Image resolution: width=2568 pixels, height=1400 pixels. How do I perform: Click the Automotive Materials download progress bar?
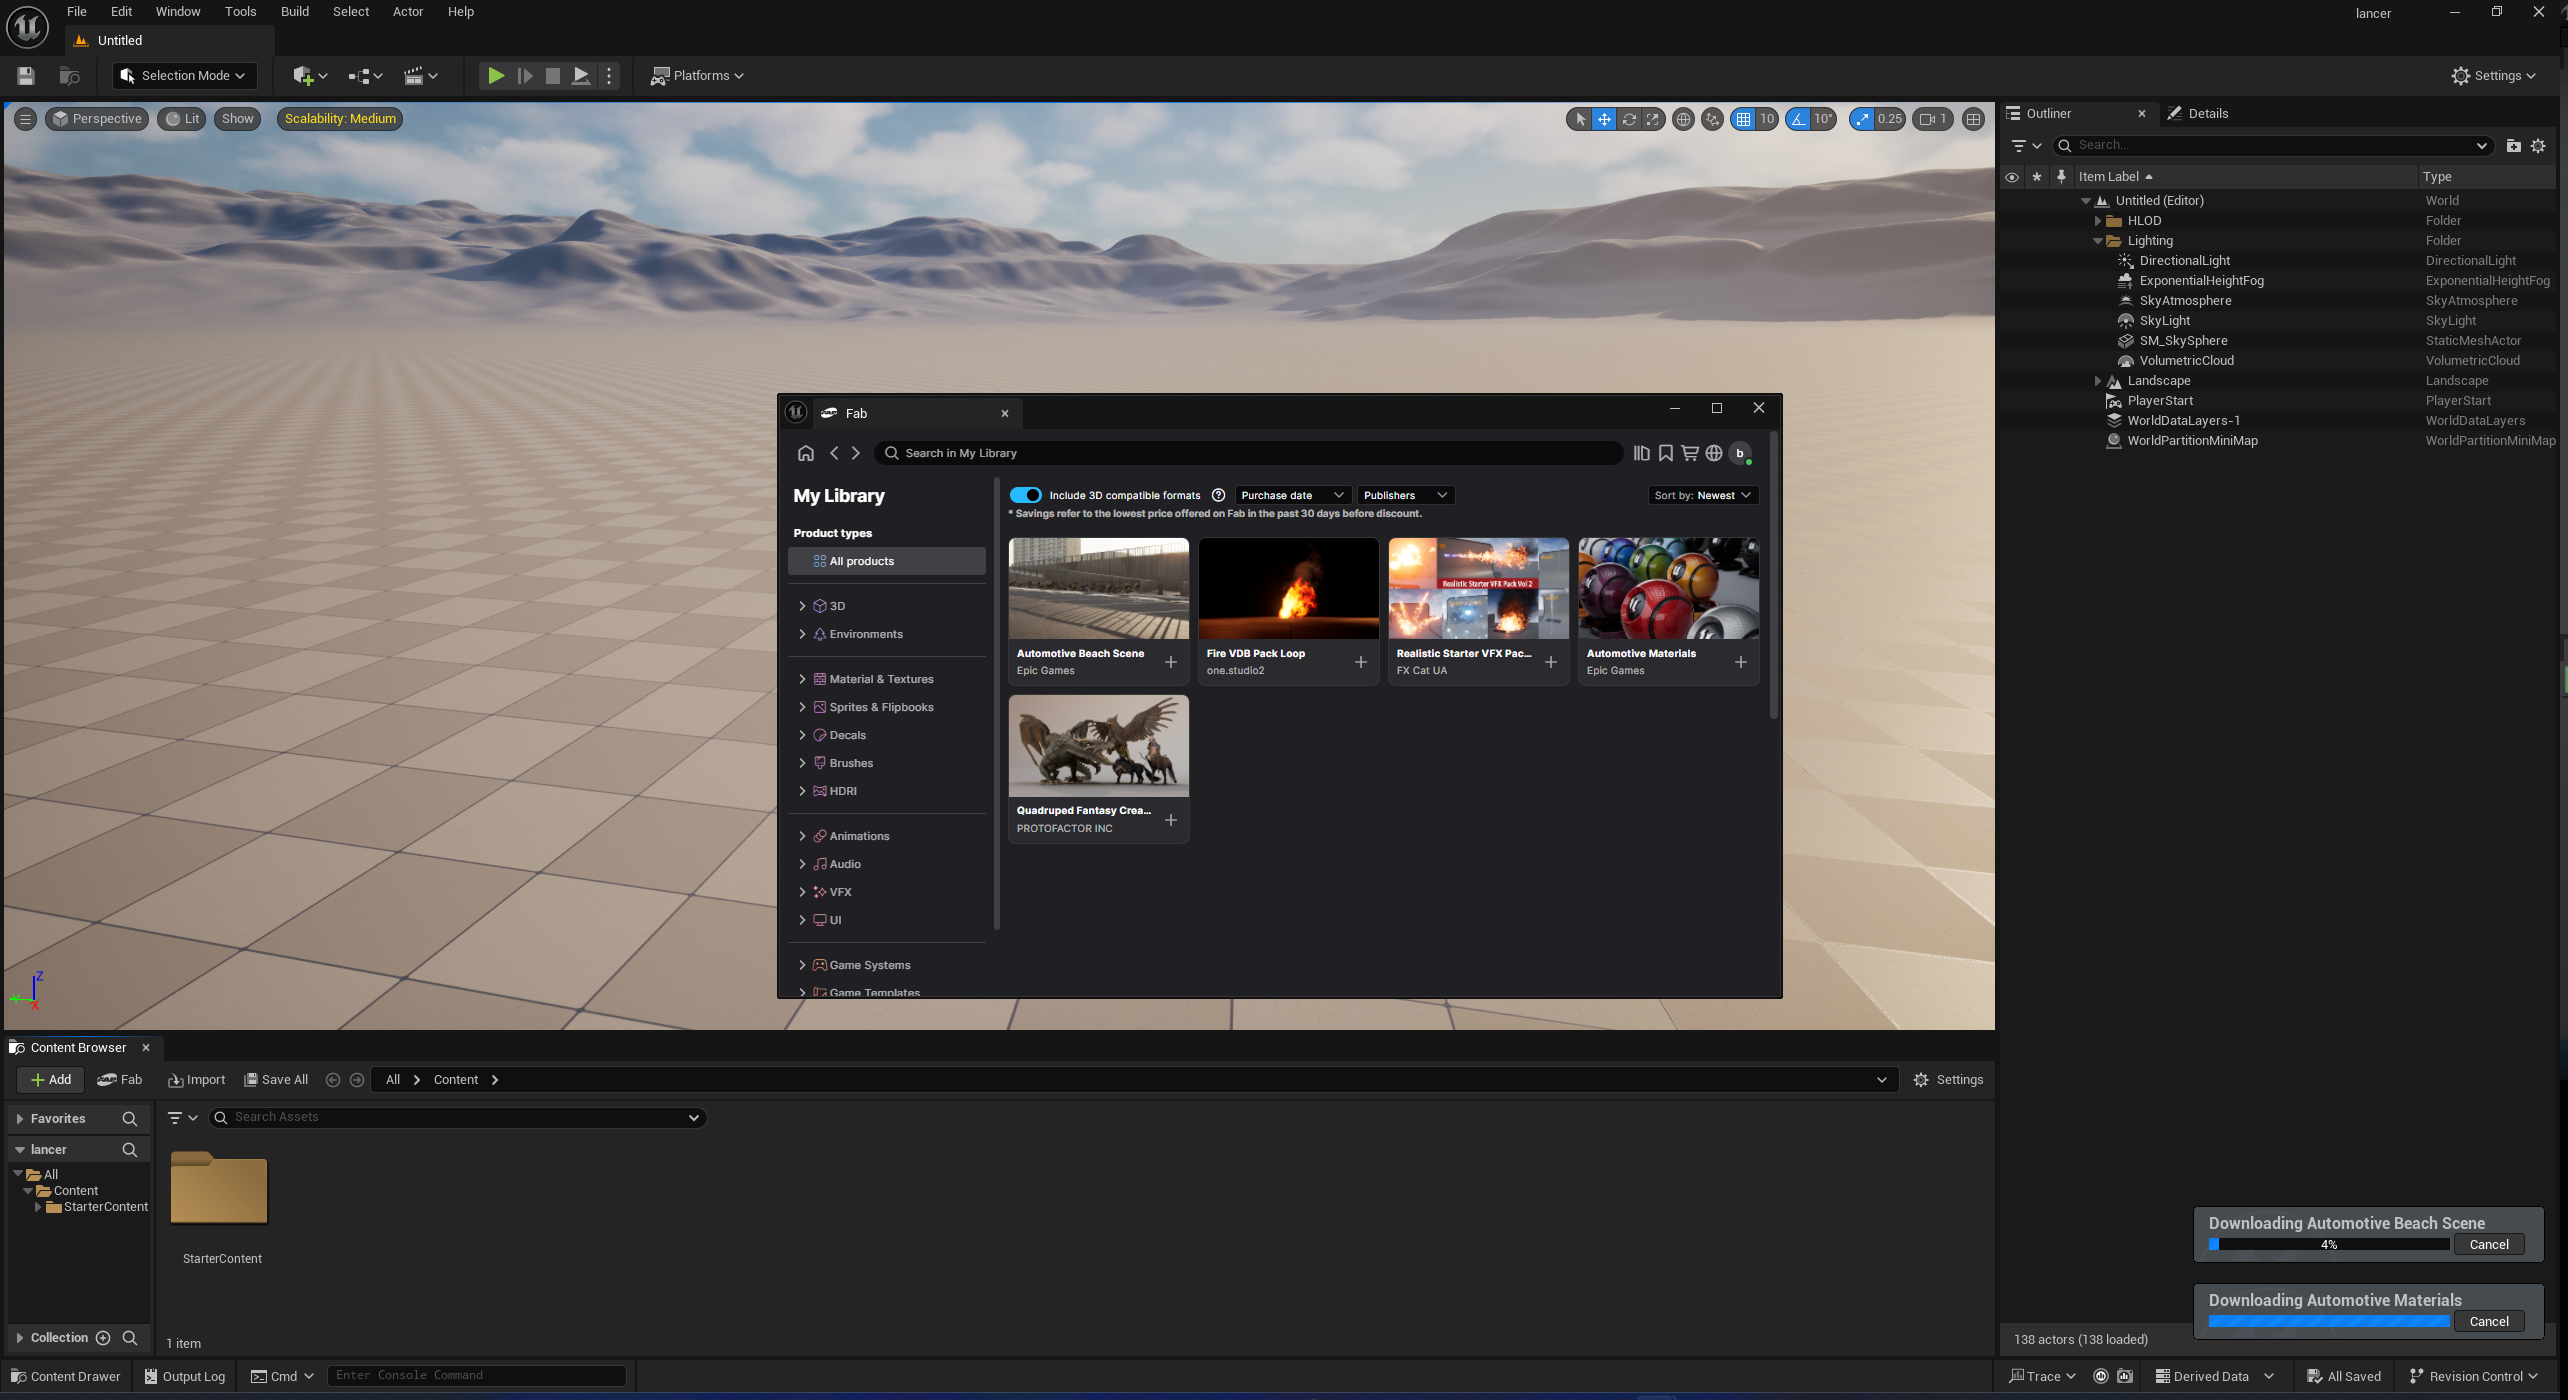[x=2329, y=1322]
